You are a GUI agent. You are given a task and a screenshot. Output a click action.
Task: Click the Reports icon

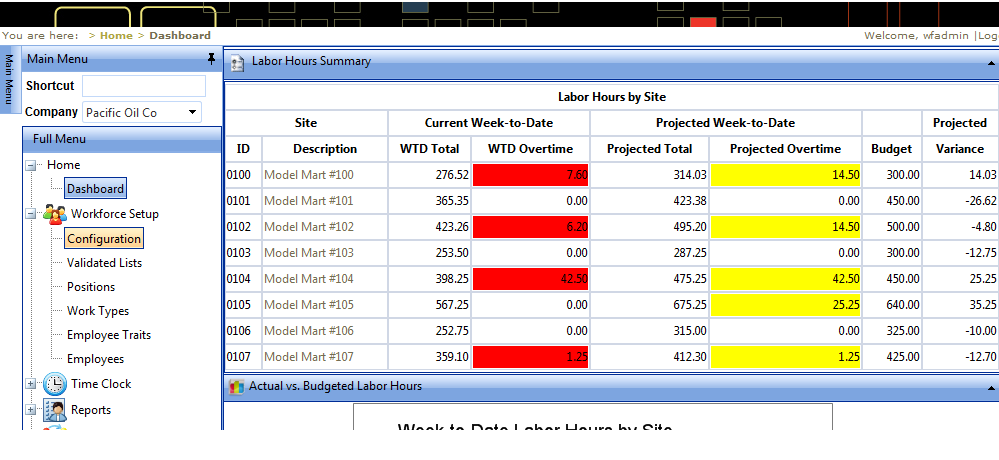point(55,410)
